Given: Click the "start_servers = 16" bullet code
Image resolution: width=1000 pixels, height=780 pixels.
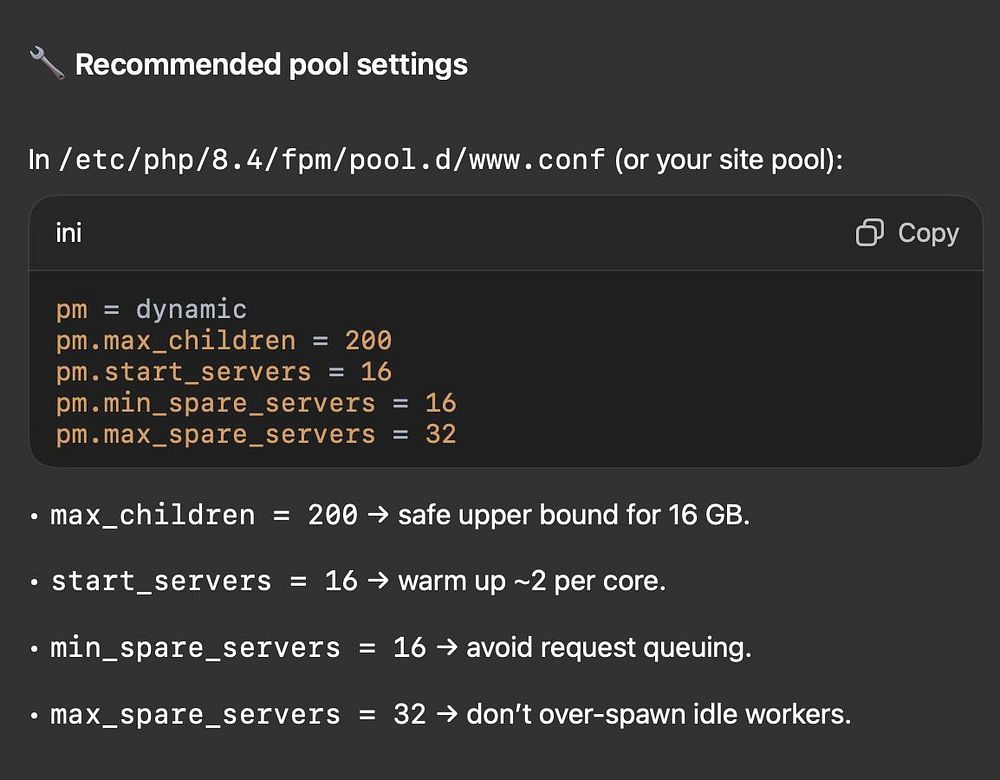Looking at the screenshot, I should [x=204, y=581].
